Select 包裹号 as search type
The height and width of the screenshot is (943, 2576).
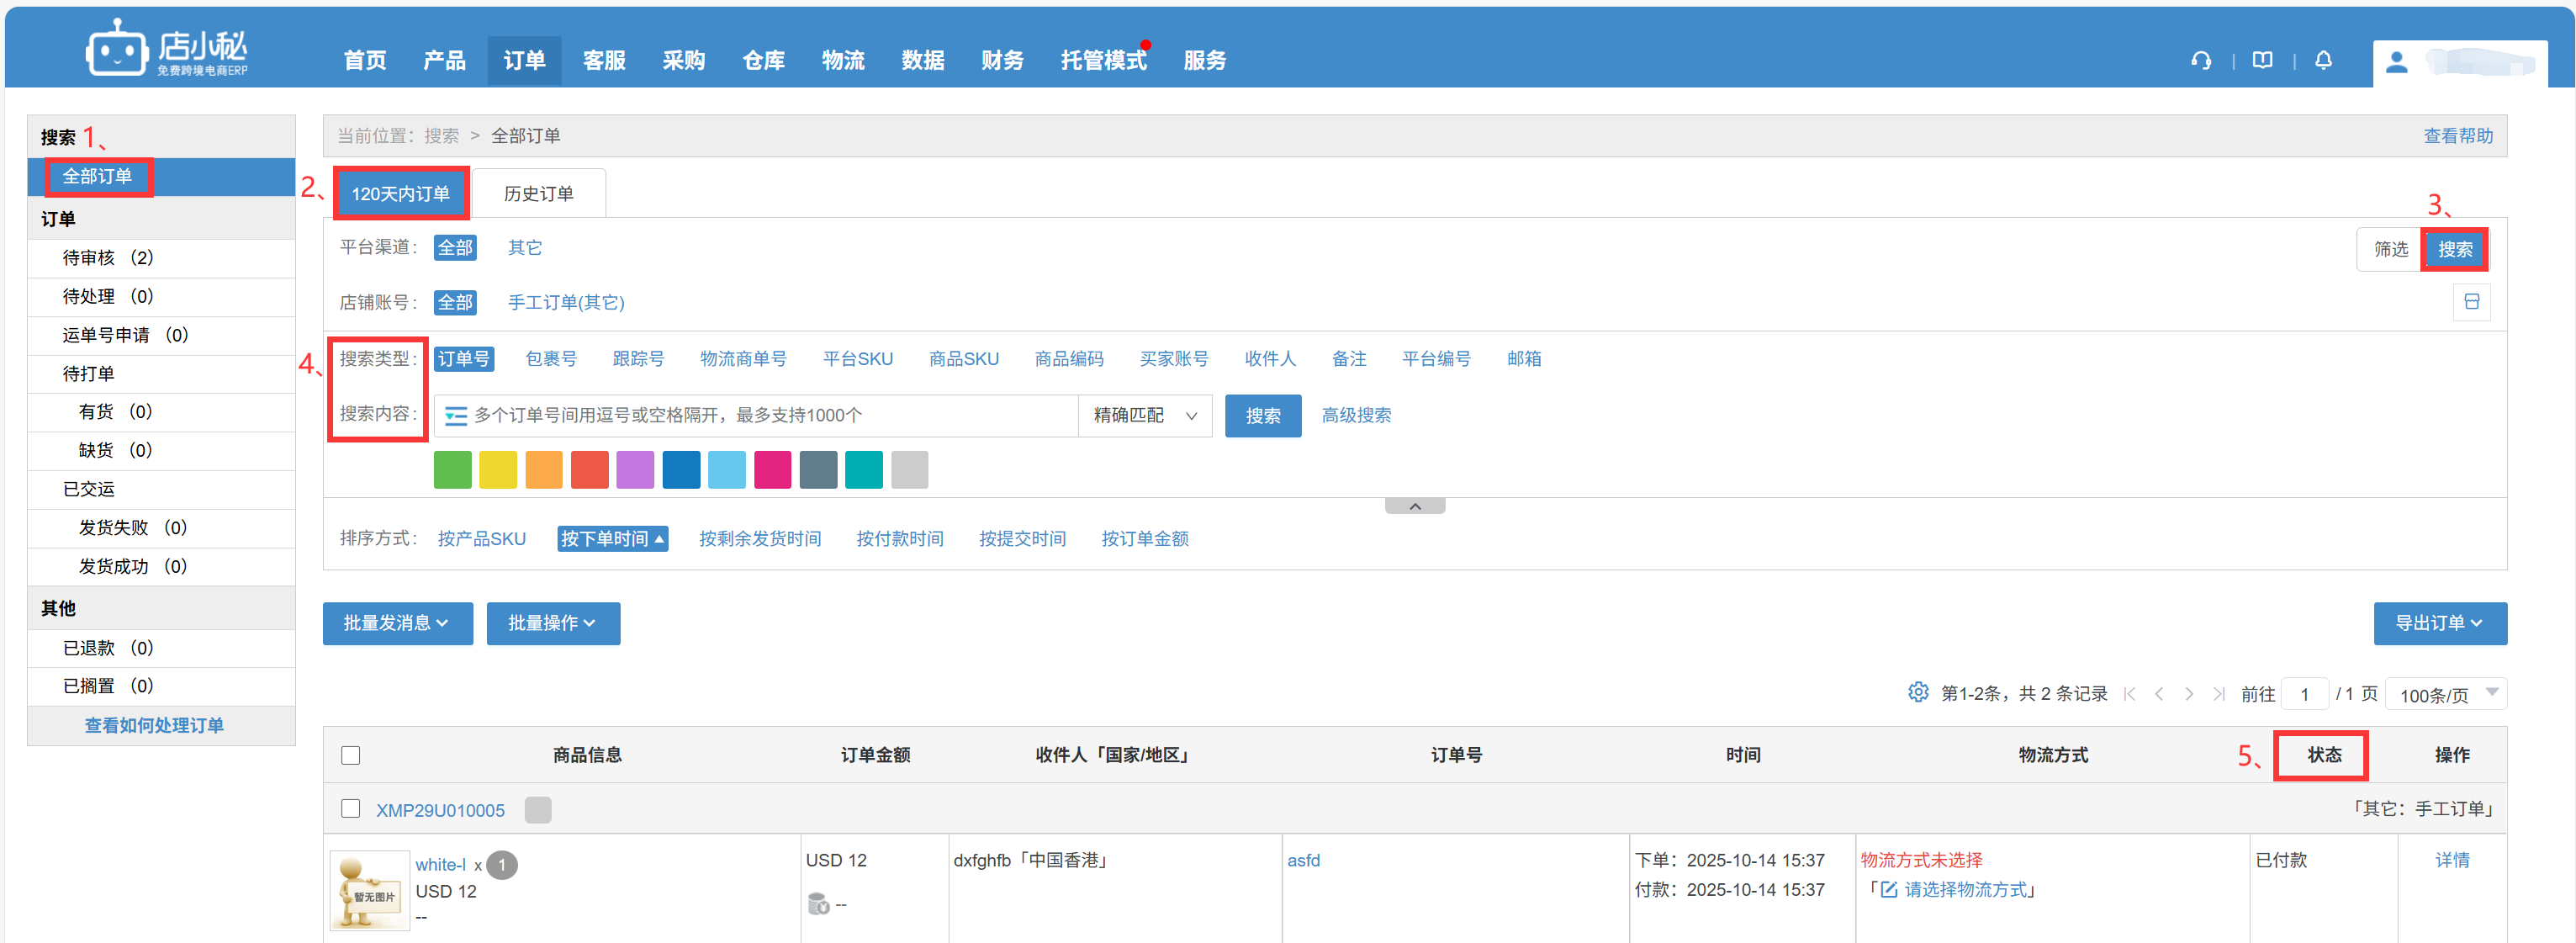pos(550,359)
